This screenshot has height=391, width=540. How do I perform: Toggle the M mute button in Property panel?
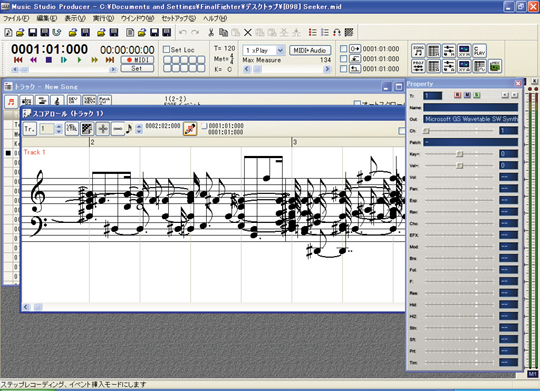pyautogui.click(x=467, y=95)
